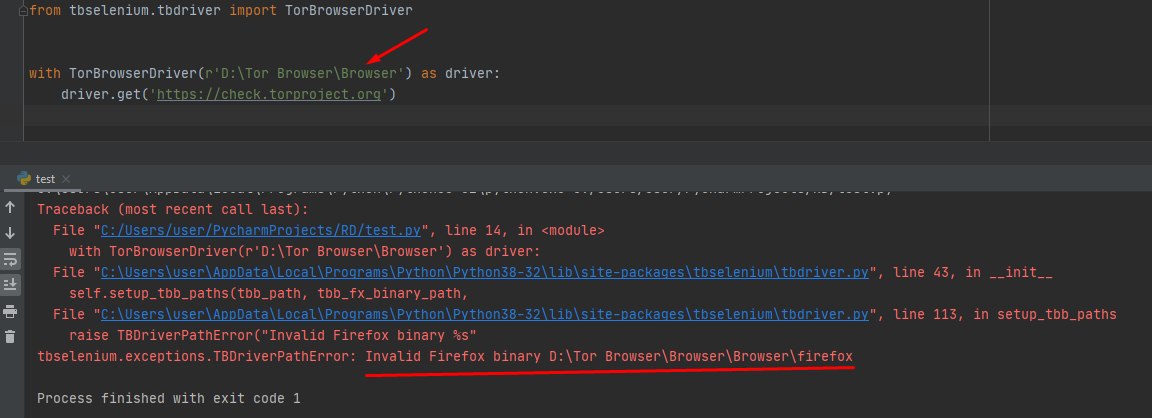Click the 'Invalid Firefox binary' error message
The image size is (1152, 418).
pos(609,357)
